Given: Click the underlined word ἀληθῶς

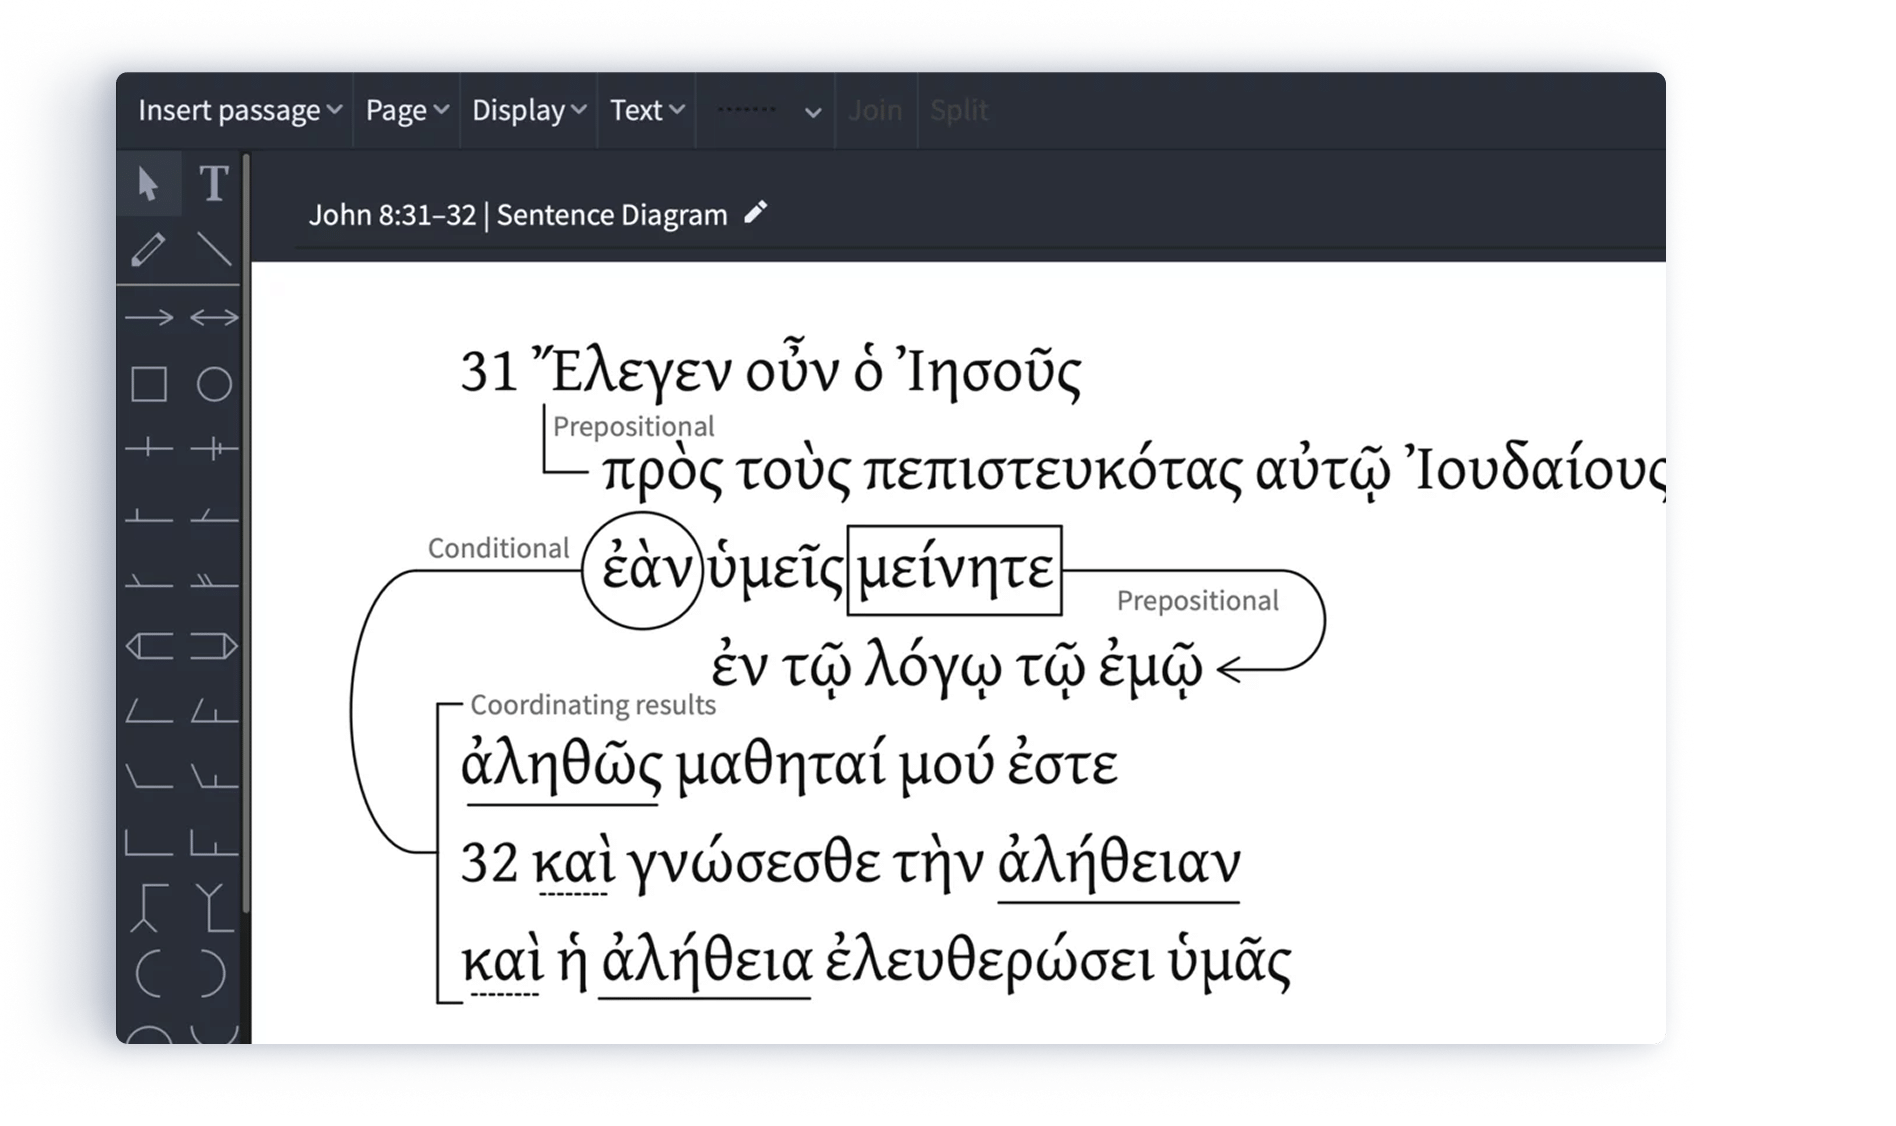Looking at the screenshot, I should click(x=561, y=766).
